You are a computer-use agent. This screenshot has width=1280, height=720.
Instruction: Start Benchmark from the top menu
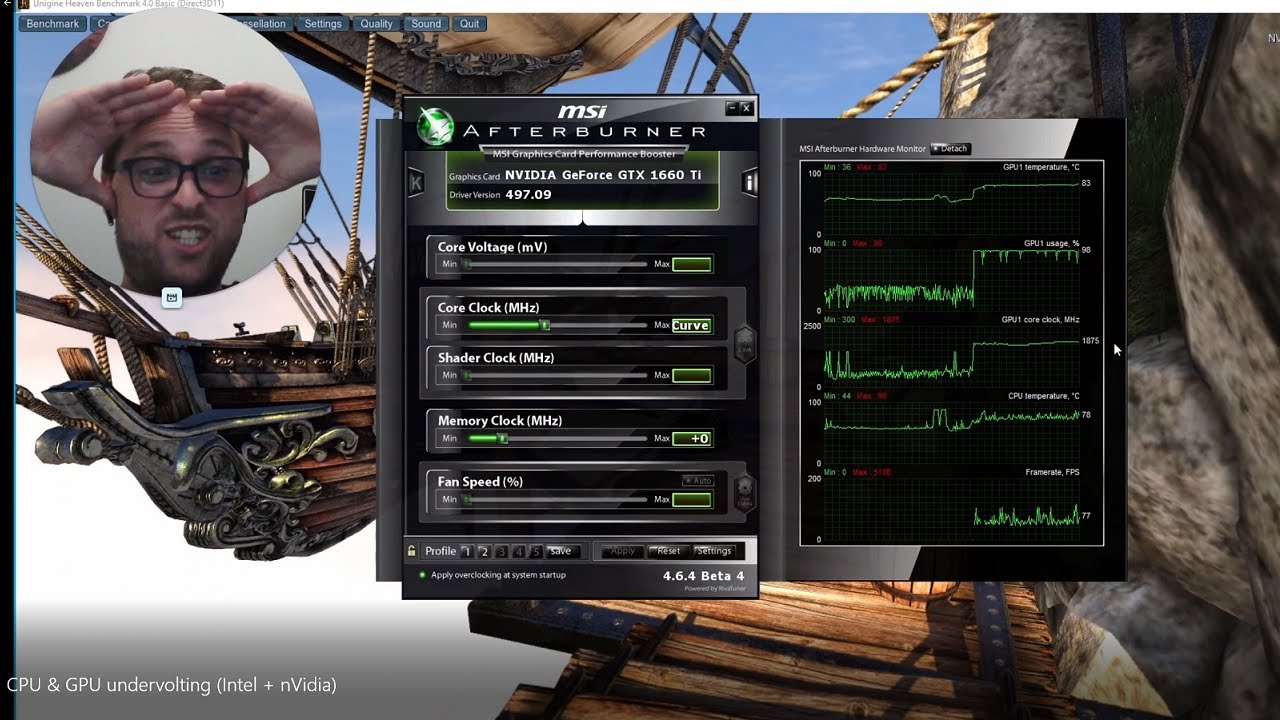[x=52, y=24]
